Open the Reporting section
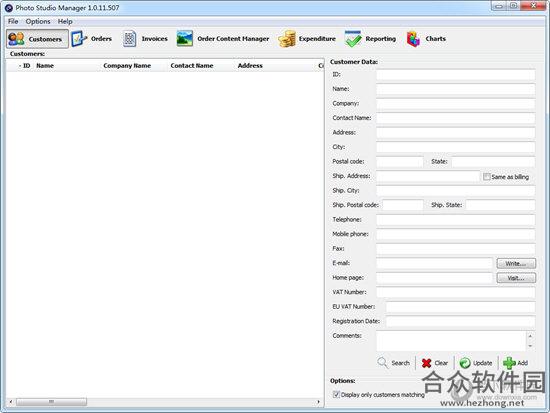The height and width of the screenshot is (413, 550). pos(370,39)
